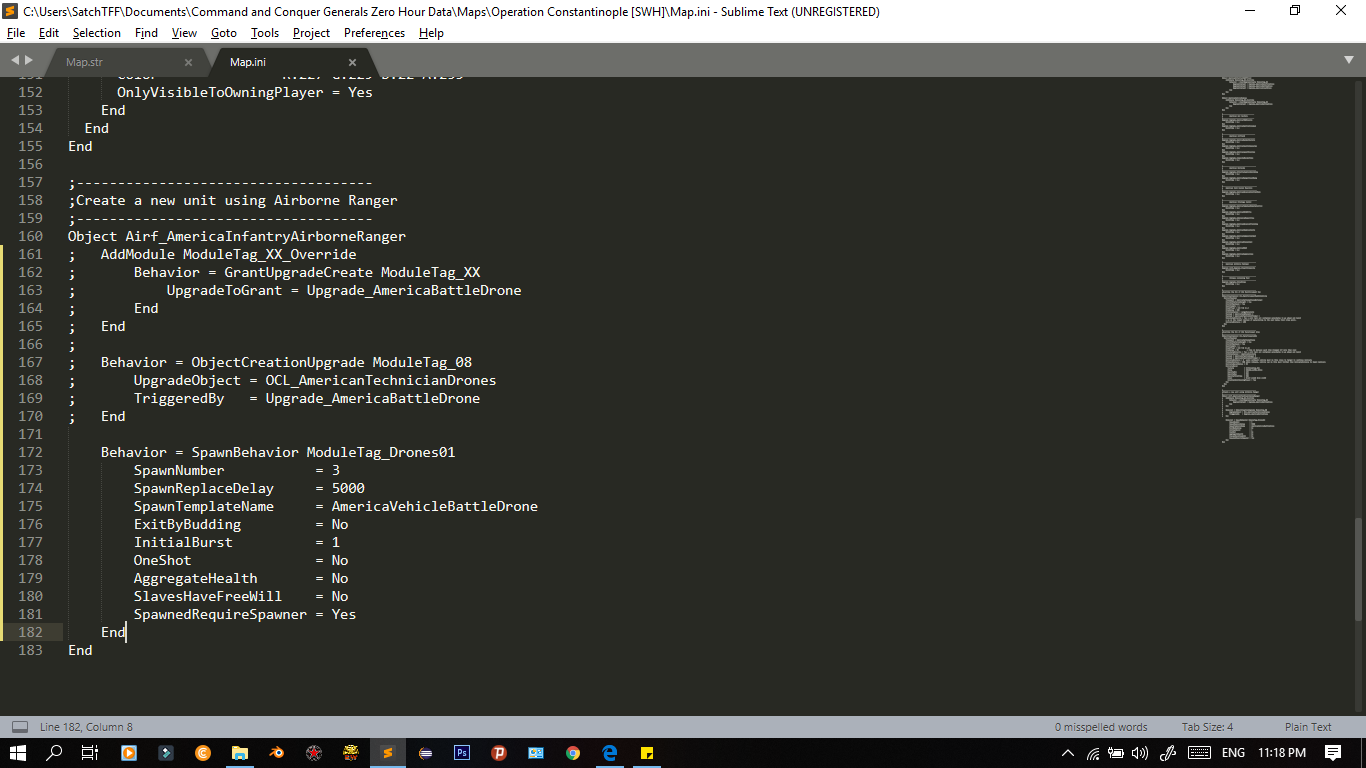Adjust the Tab Size: 4 setting

pos(1207,727)
